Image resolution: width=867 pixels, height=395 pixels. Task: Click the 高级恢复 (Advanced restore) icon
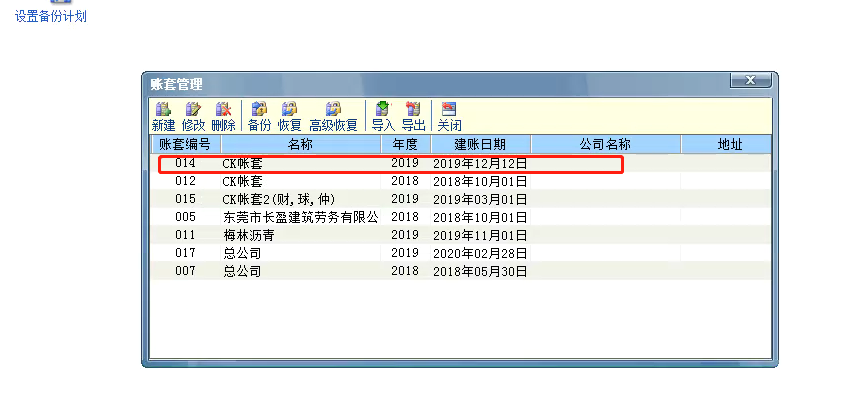(x=333, y=116)
